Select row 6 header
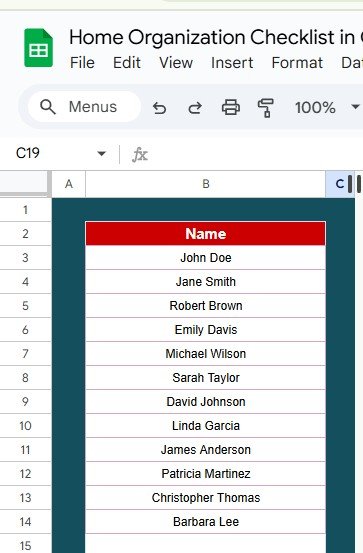This screenshot has width=363, height=553. [25, 329]
